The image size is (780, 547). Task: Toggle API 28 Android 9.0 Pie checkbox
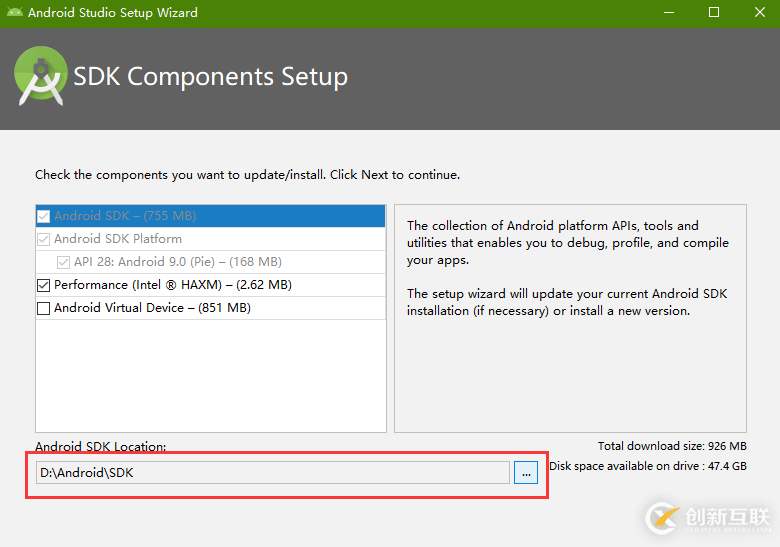(63, 262)
